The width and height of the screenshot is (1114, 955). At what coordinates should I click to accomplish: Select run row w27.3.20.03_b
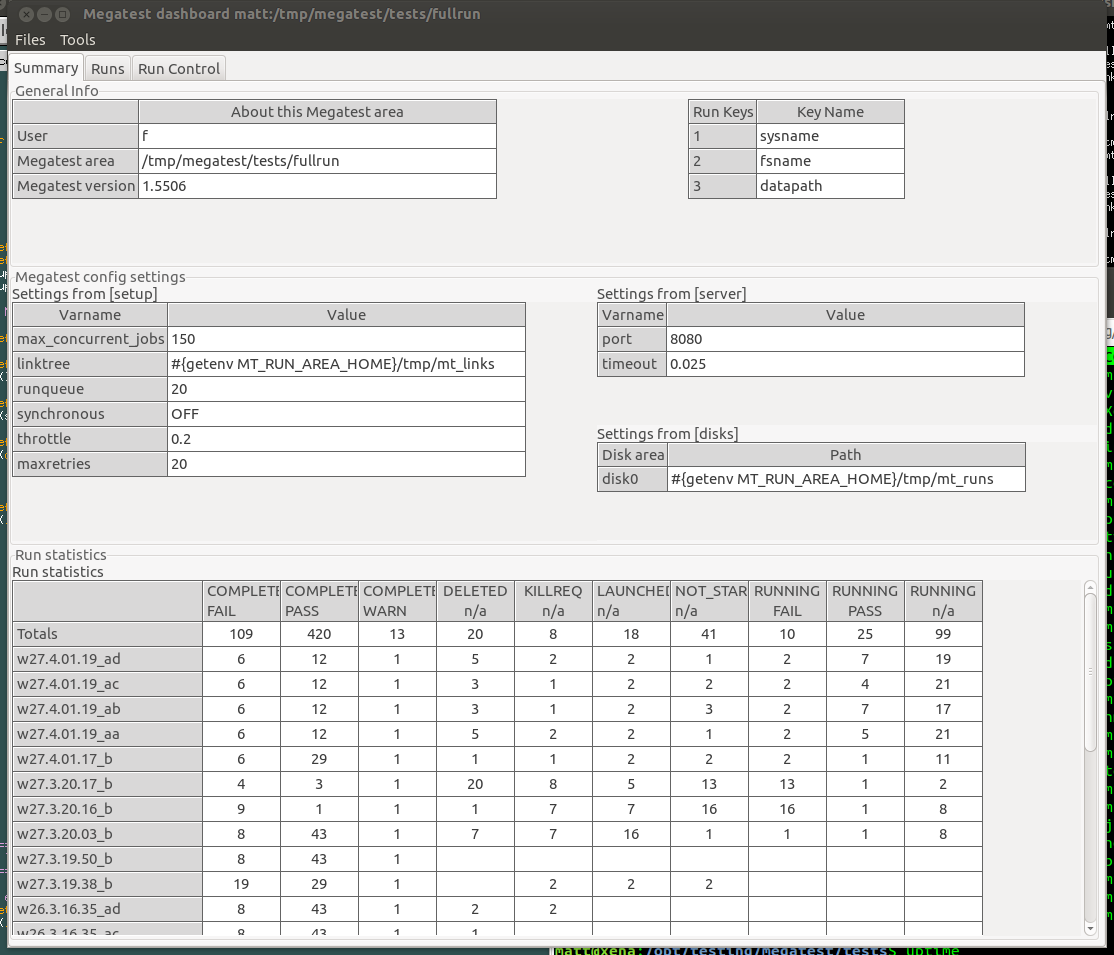point(107,833)
